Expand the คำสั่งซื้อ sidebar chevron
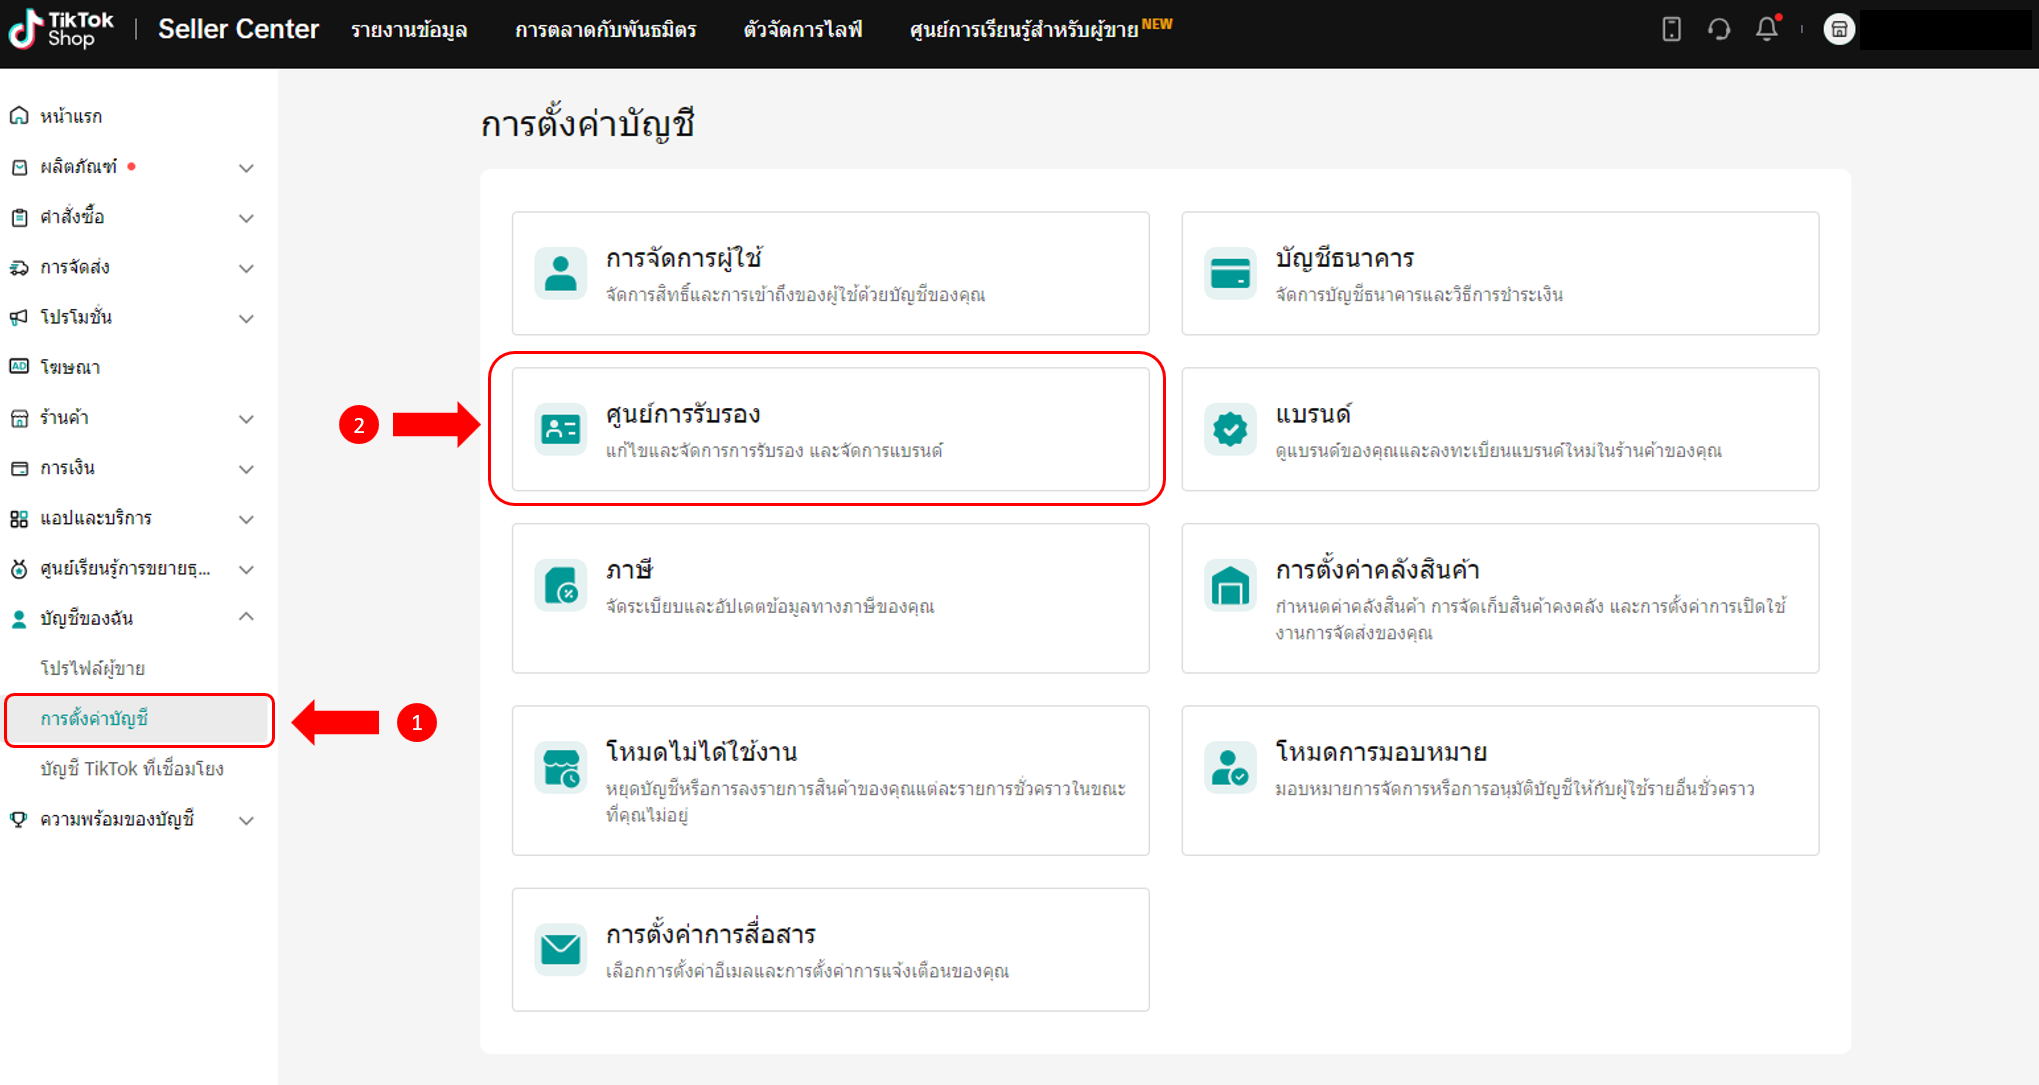The image size is (2039, 1085). pos(246,218)
